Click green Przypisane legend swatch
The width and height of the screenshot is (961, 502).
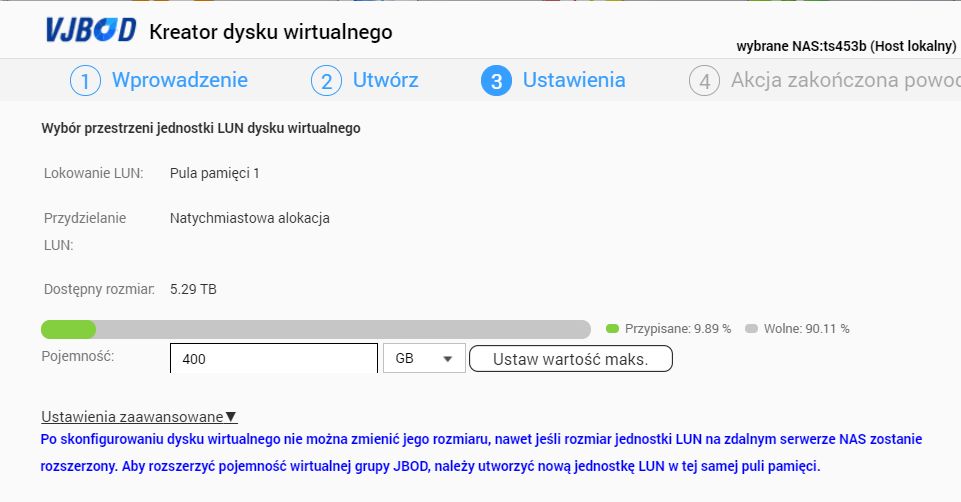click(x=612, y=329)
